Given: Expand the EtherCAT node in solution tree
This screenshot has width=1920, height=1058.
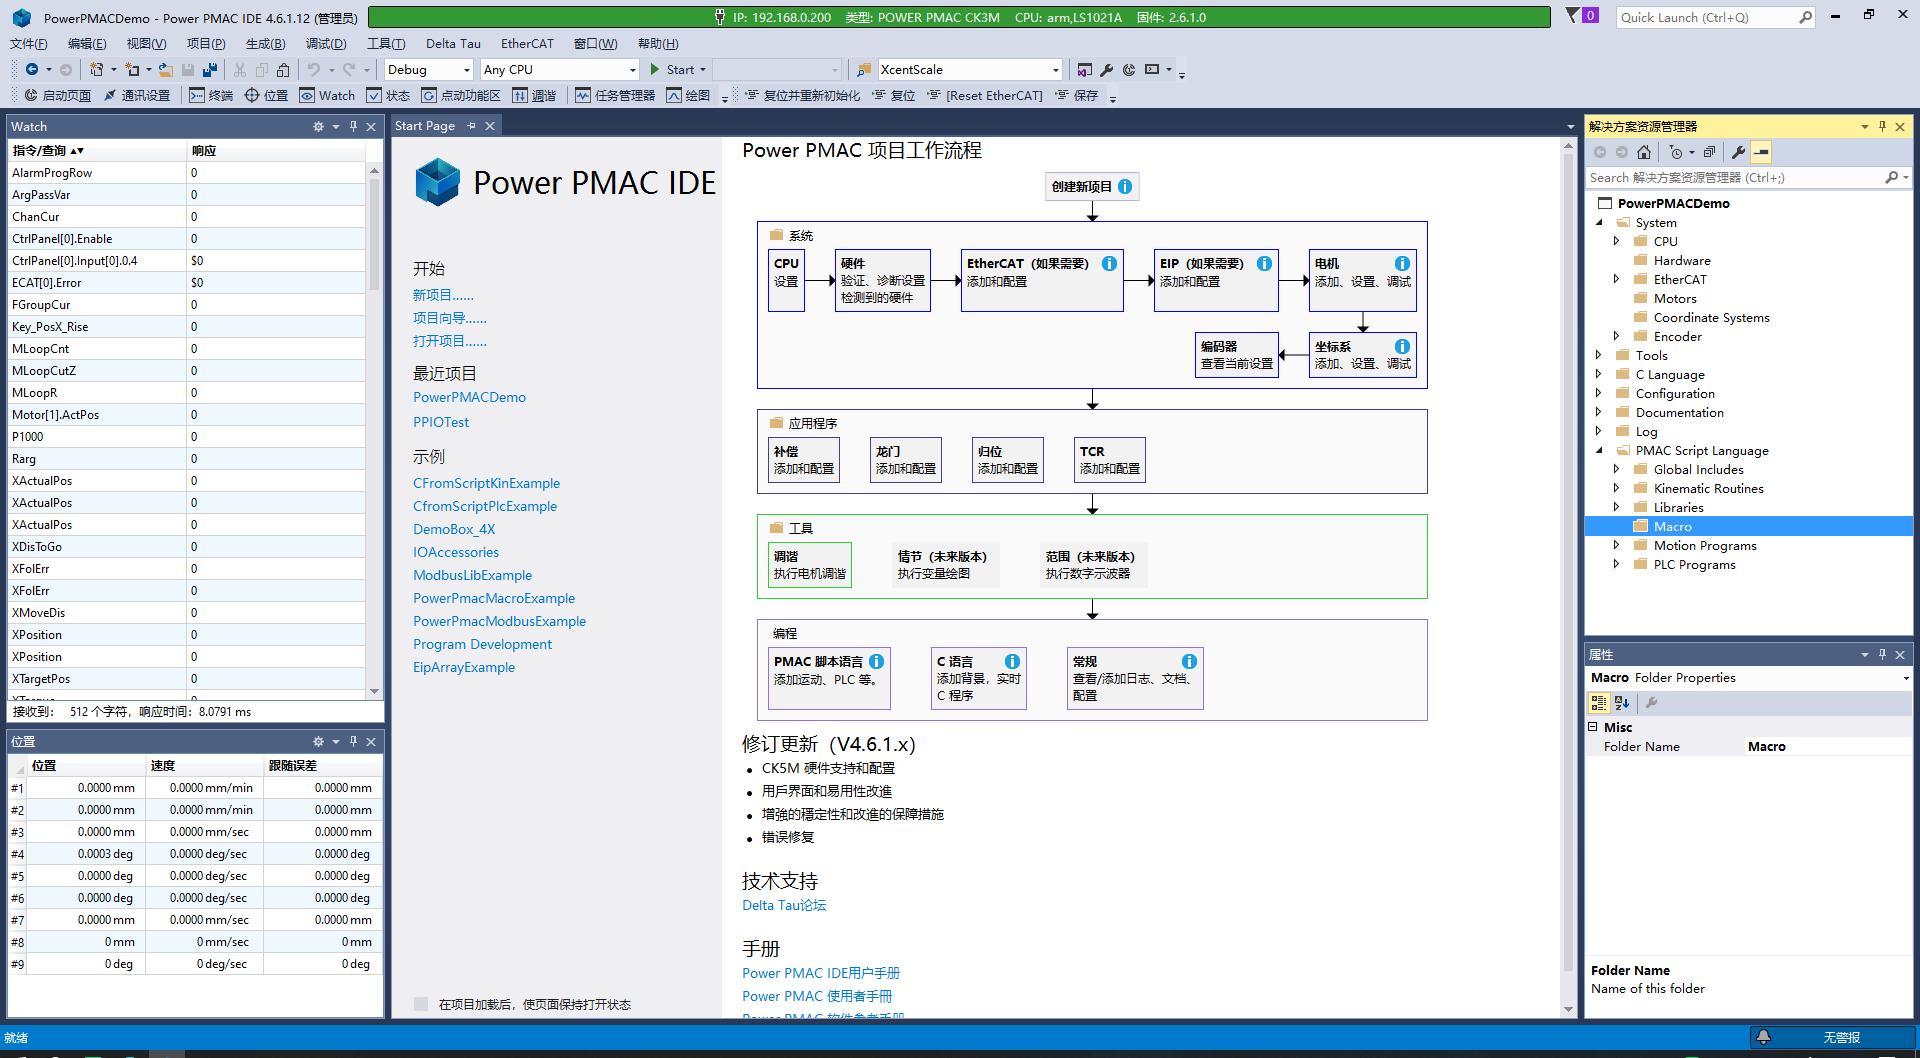Looking at the screenshot, I should 1616,279.
